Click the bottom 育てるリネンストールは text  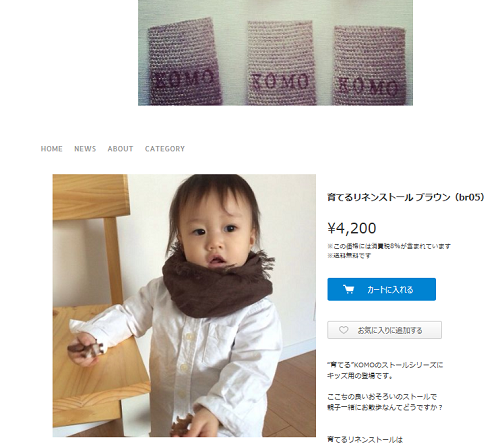(x=365, y=440)
